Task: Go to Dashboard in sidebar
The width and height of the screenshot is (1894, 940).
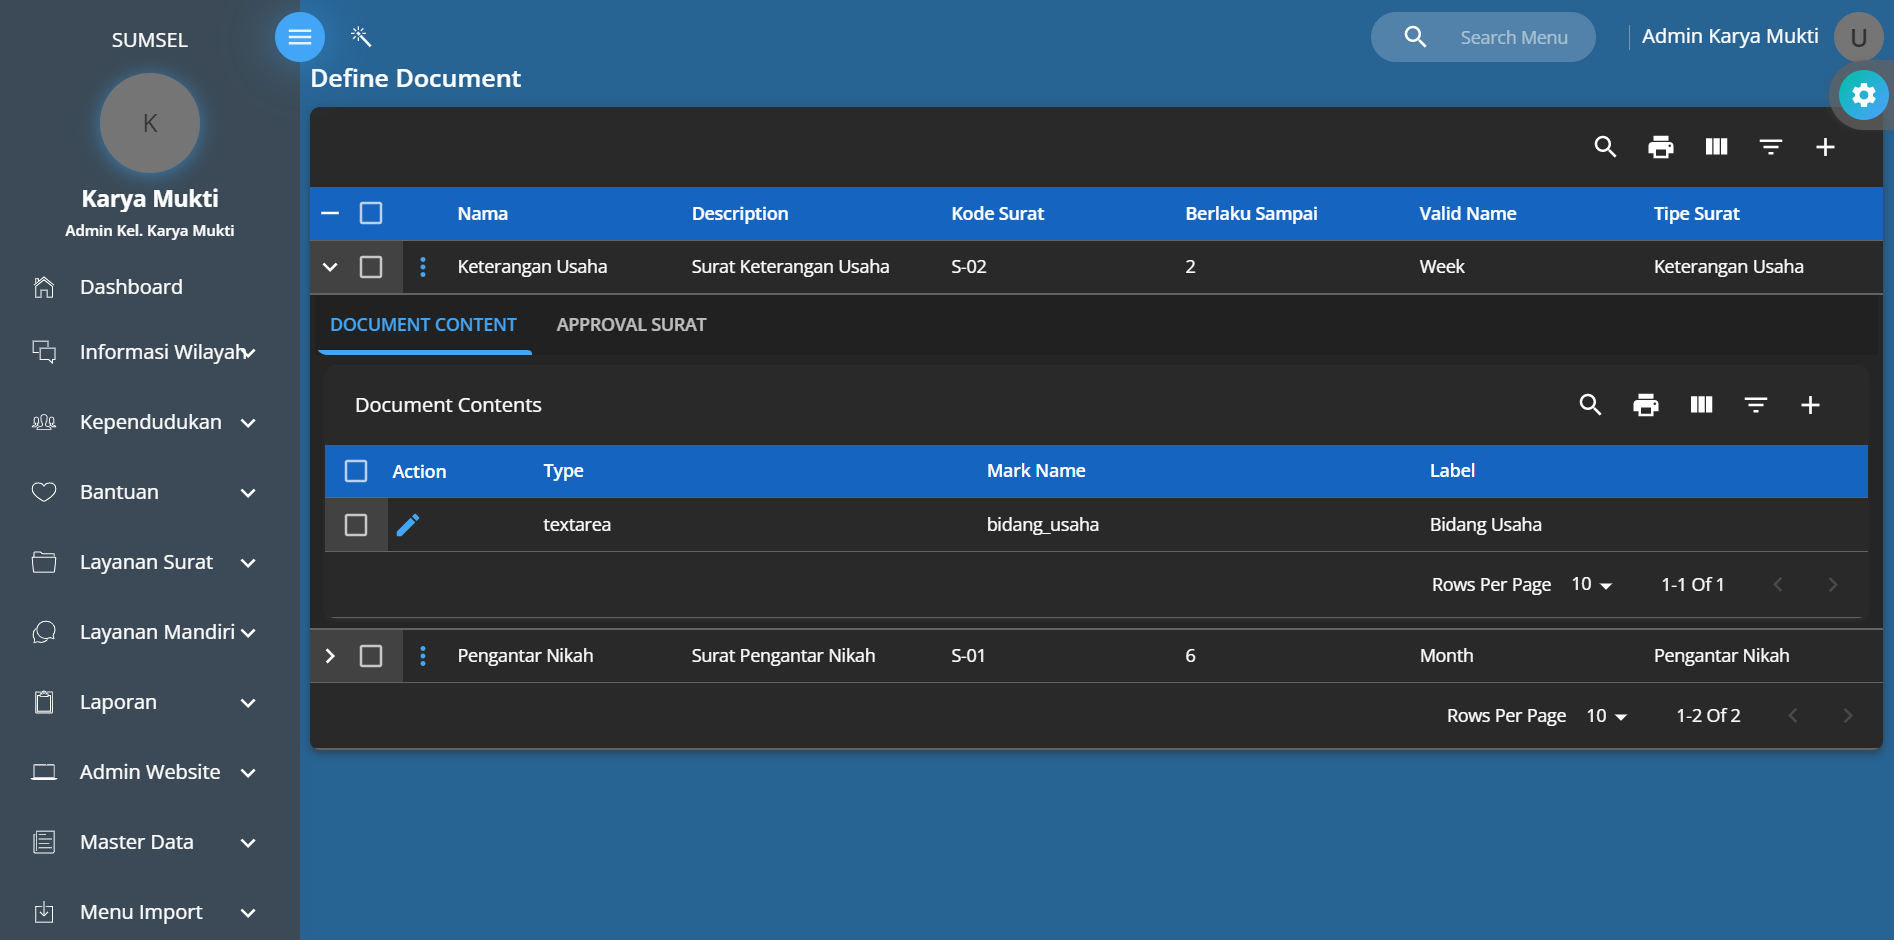Action: pos(131,287)
